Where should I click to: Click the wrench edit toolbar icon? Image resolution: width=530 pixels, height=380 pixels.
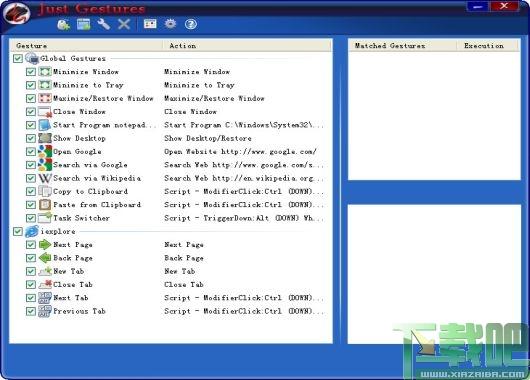coord(104,24)
